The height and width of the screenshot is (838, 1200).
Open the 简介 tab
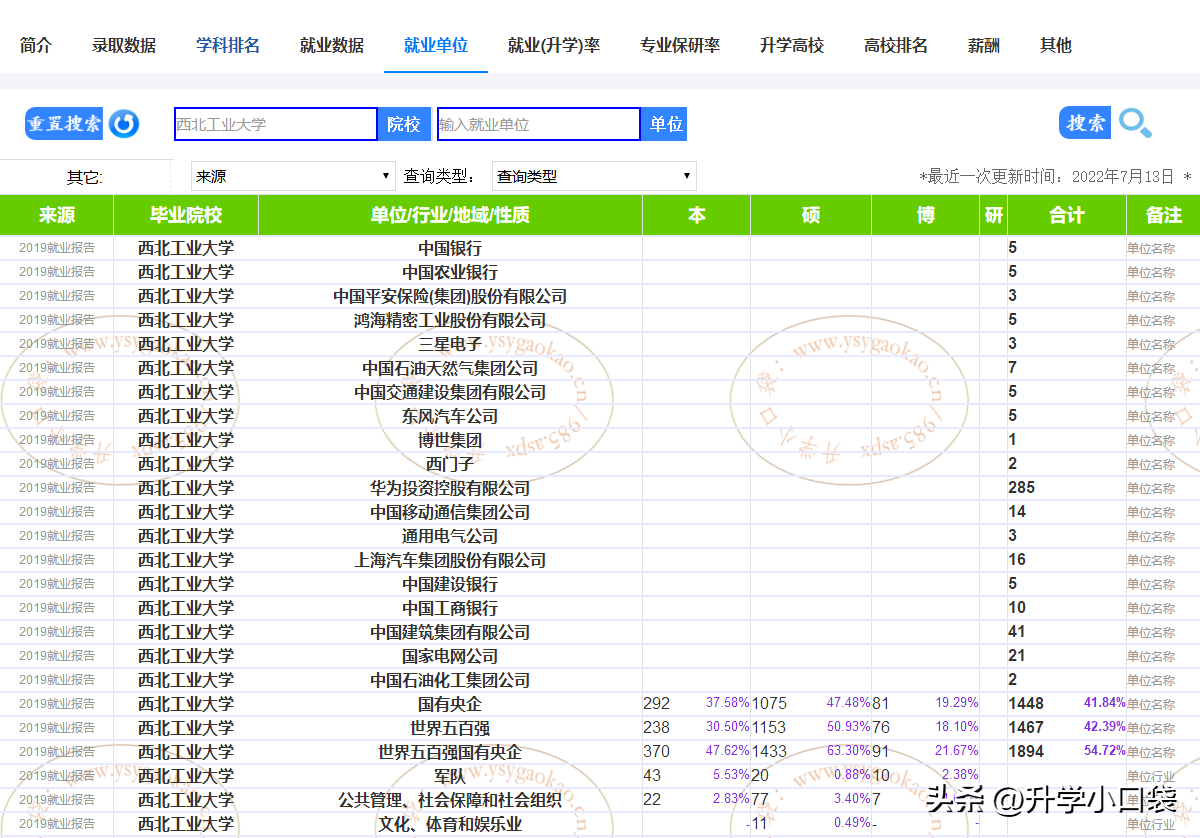tap(36, 45)
